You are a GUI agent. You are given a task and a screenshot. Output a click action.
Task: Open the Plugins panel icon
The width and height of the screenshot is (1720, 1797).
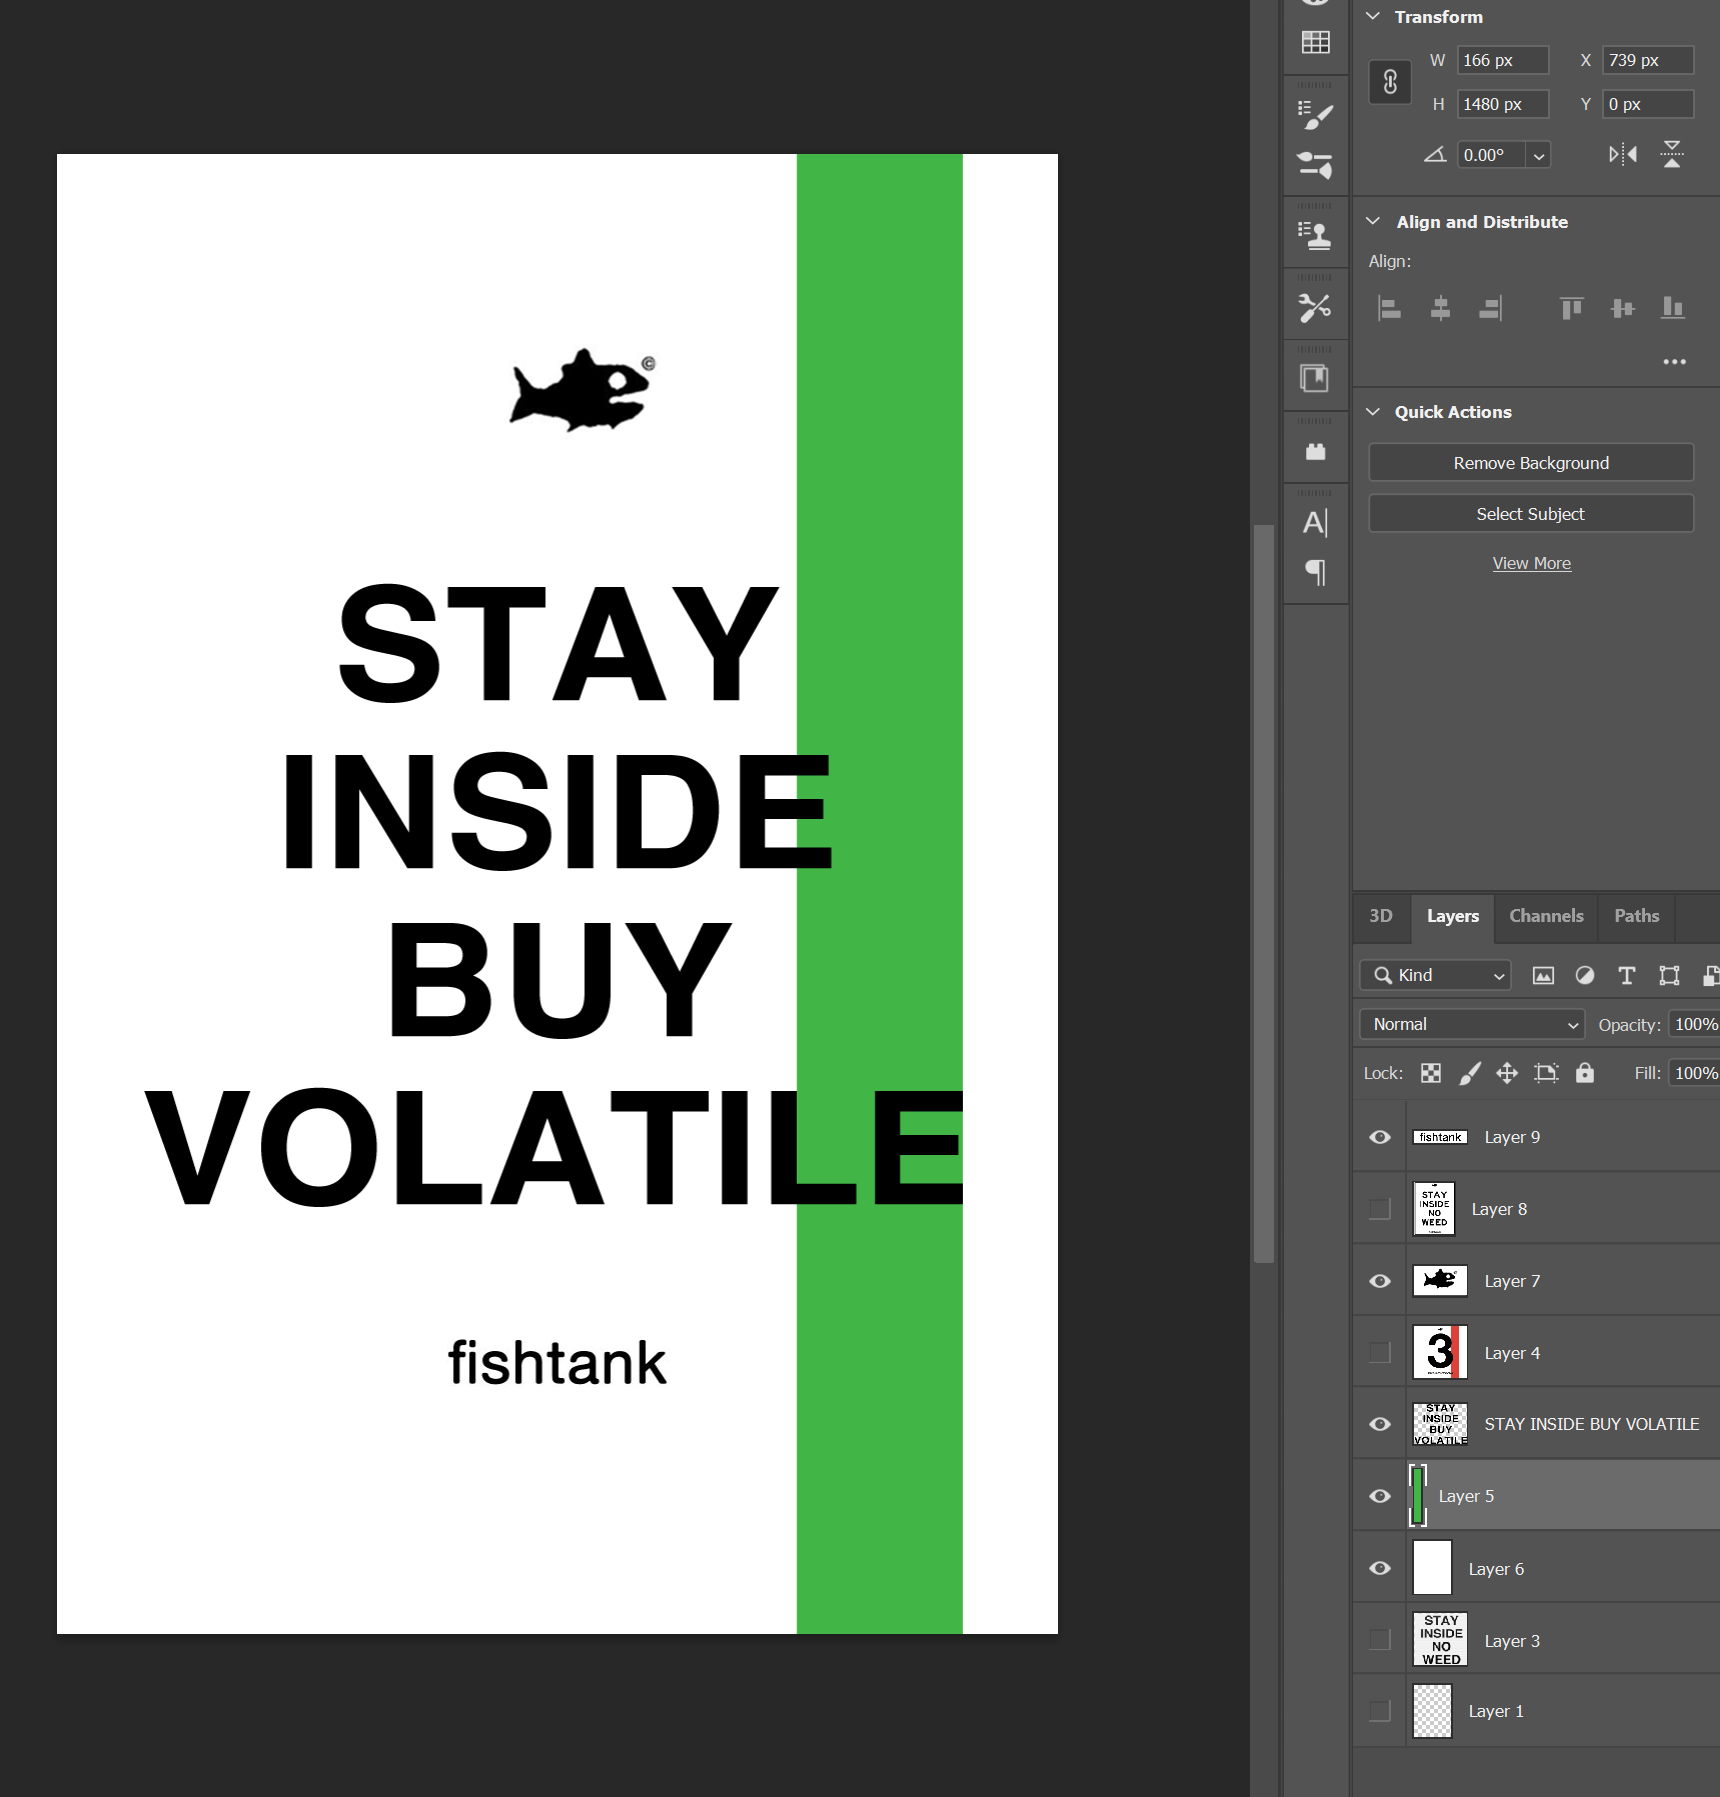pyautogui.click(x=1315, y=451)
